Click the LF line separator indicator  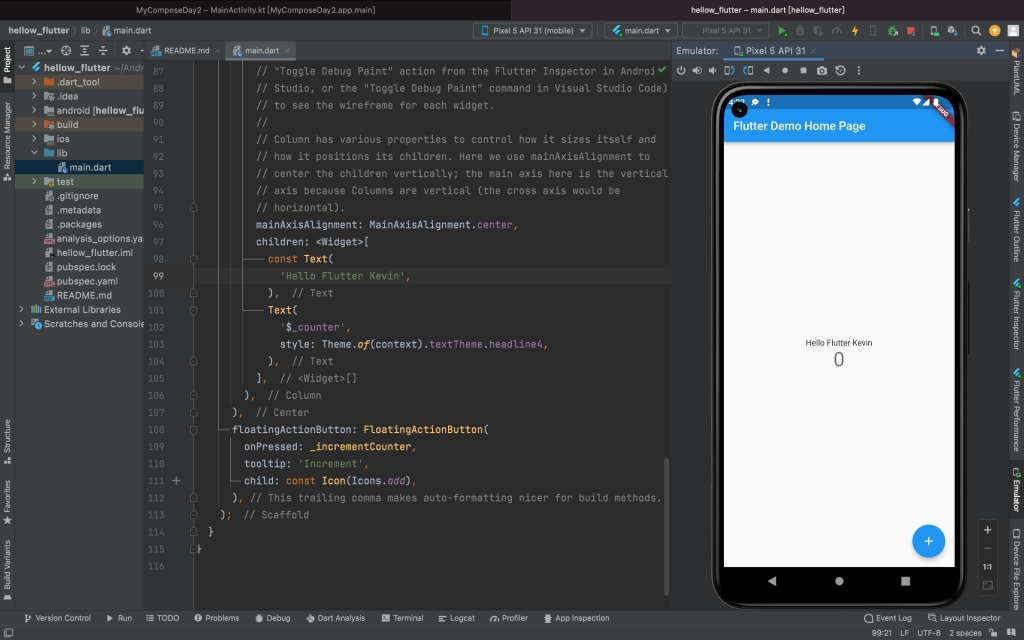pos(904,633)
